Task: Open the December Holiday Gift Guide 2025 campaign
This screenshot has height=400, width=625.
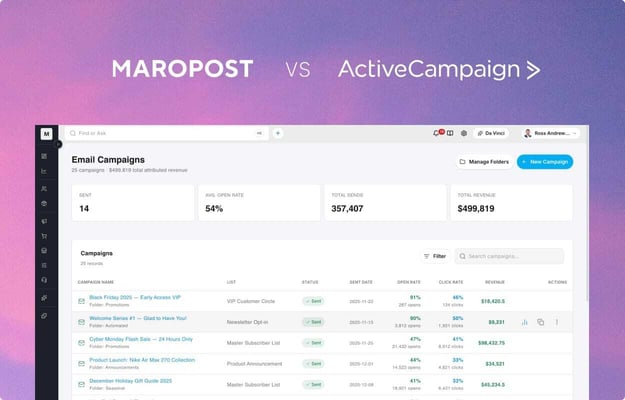Action: [x=130, y=381]
